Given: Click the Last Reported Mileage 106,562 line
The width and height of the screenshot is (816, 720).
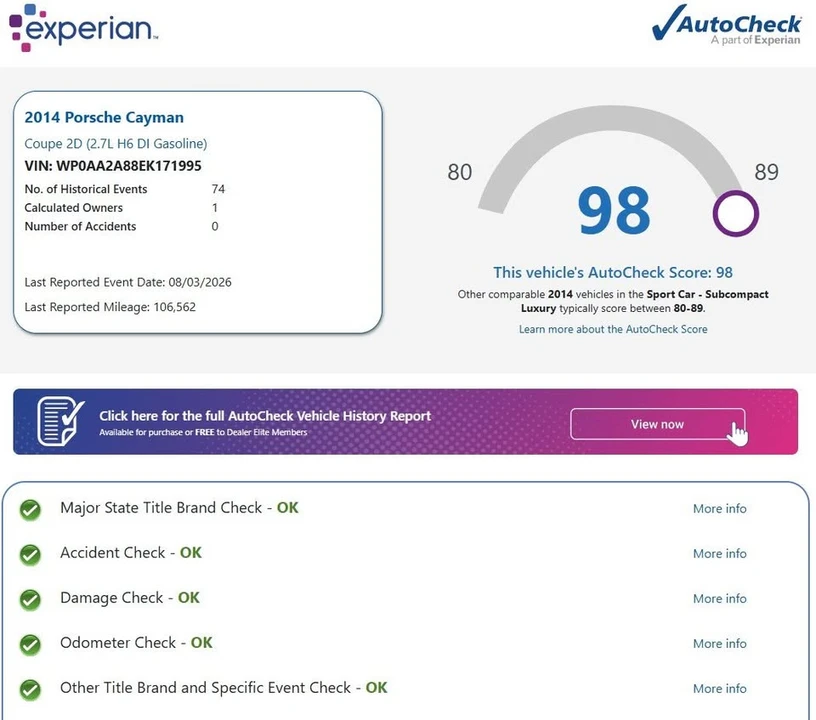Looking at the screenshot, I should 110,307.
